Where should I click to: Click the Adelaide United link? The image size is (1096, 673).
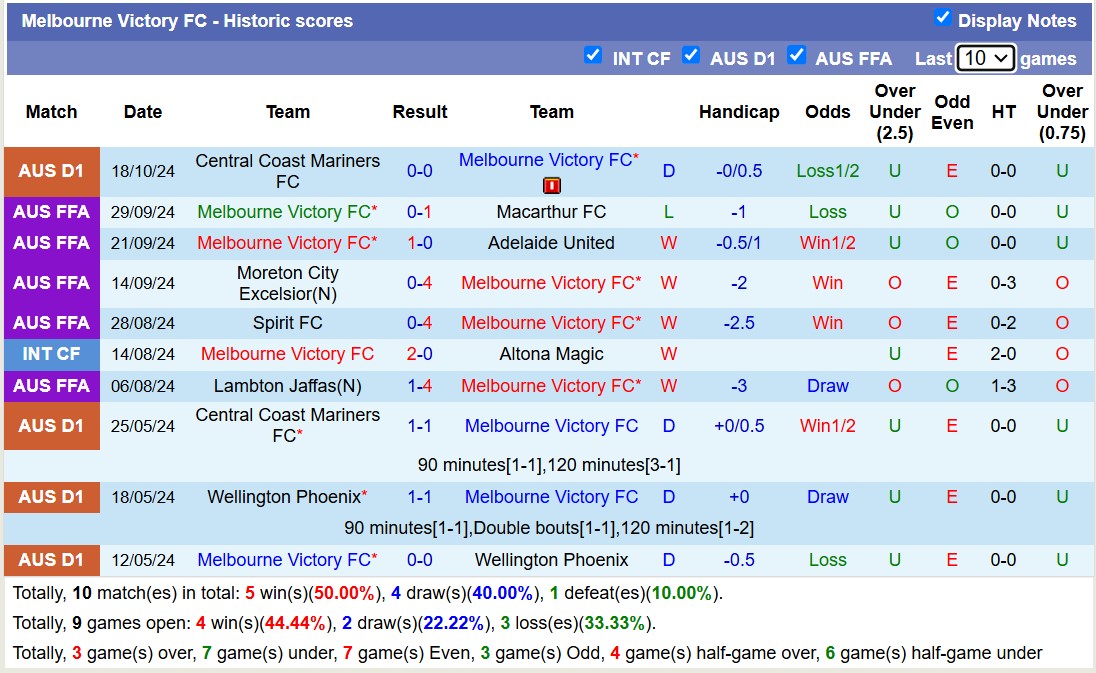552,243
